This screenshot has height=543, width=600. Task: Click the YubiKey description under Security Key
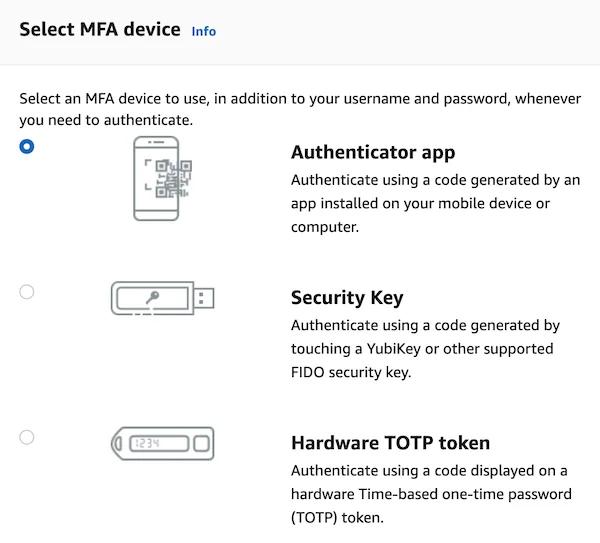coord(425,349)
